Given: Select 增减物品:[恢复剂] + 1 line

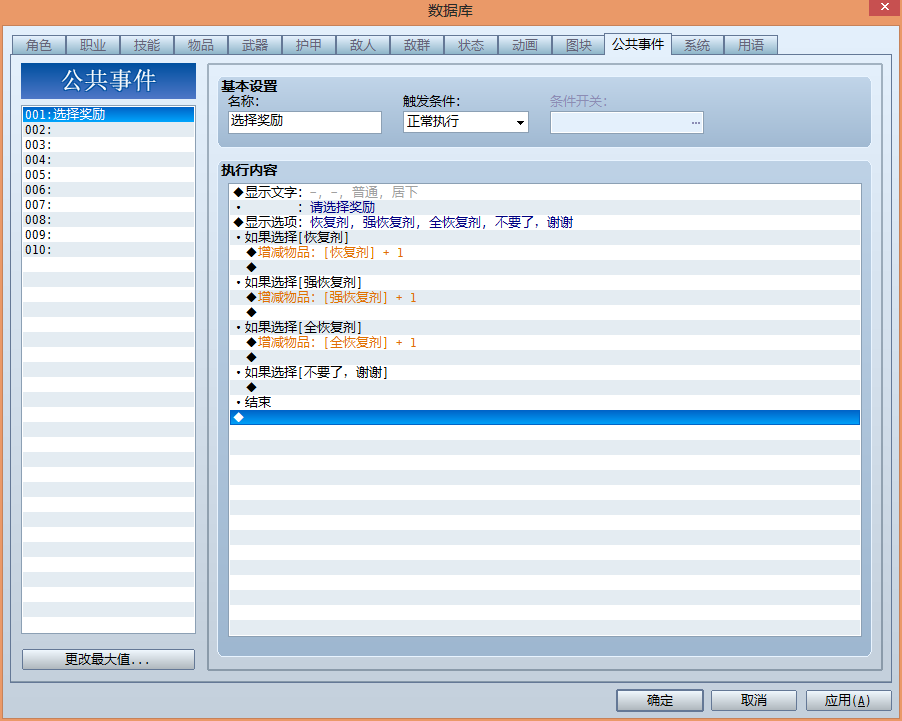Looking at the screenshot, I should (545, 252).
